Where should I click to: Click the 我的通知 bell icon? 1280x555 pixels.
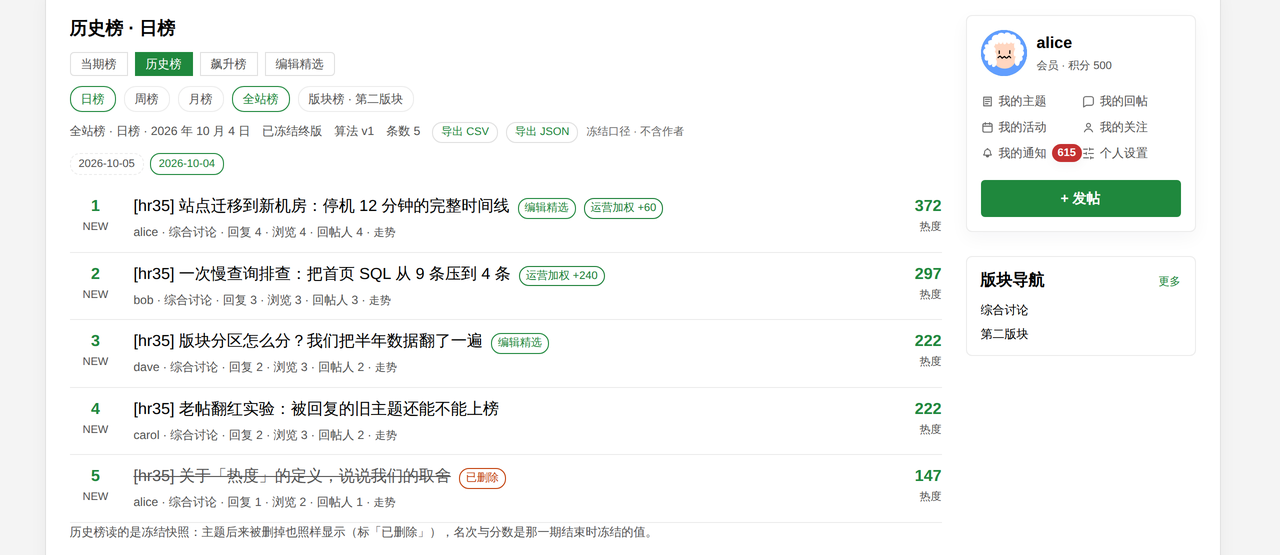[x=988, y=153]
